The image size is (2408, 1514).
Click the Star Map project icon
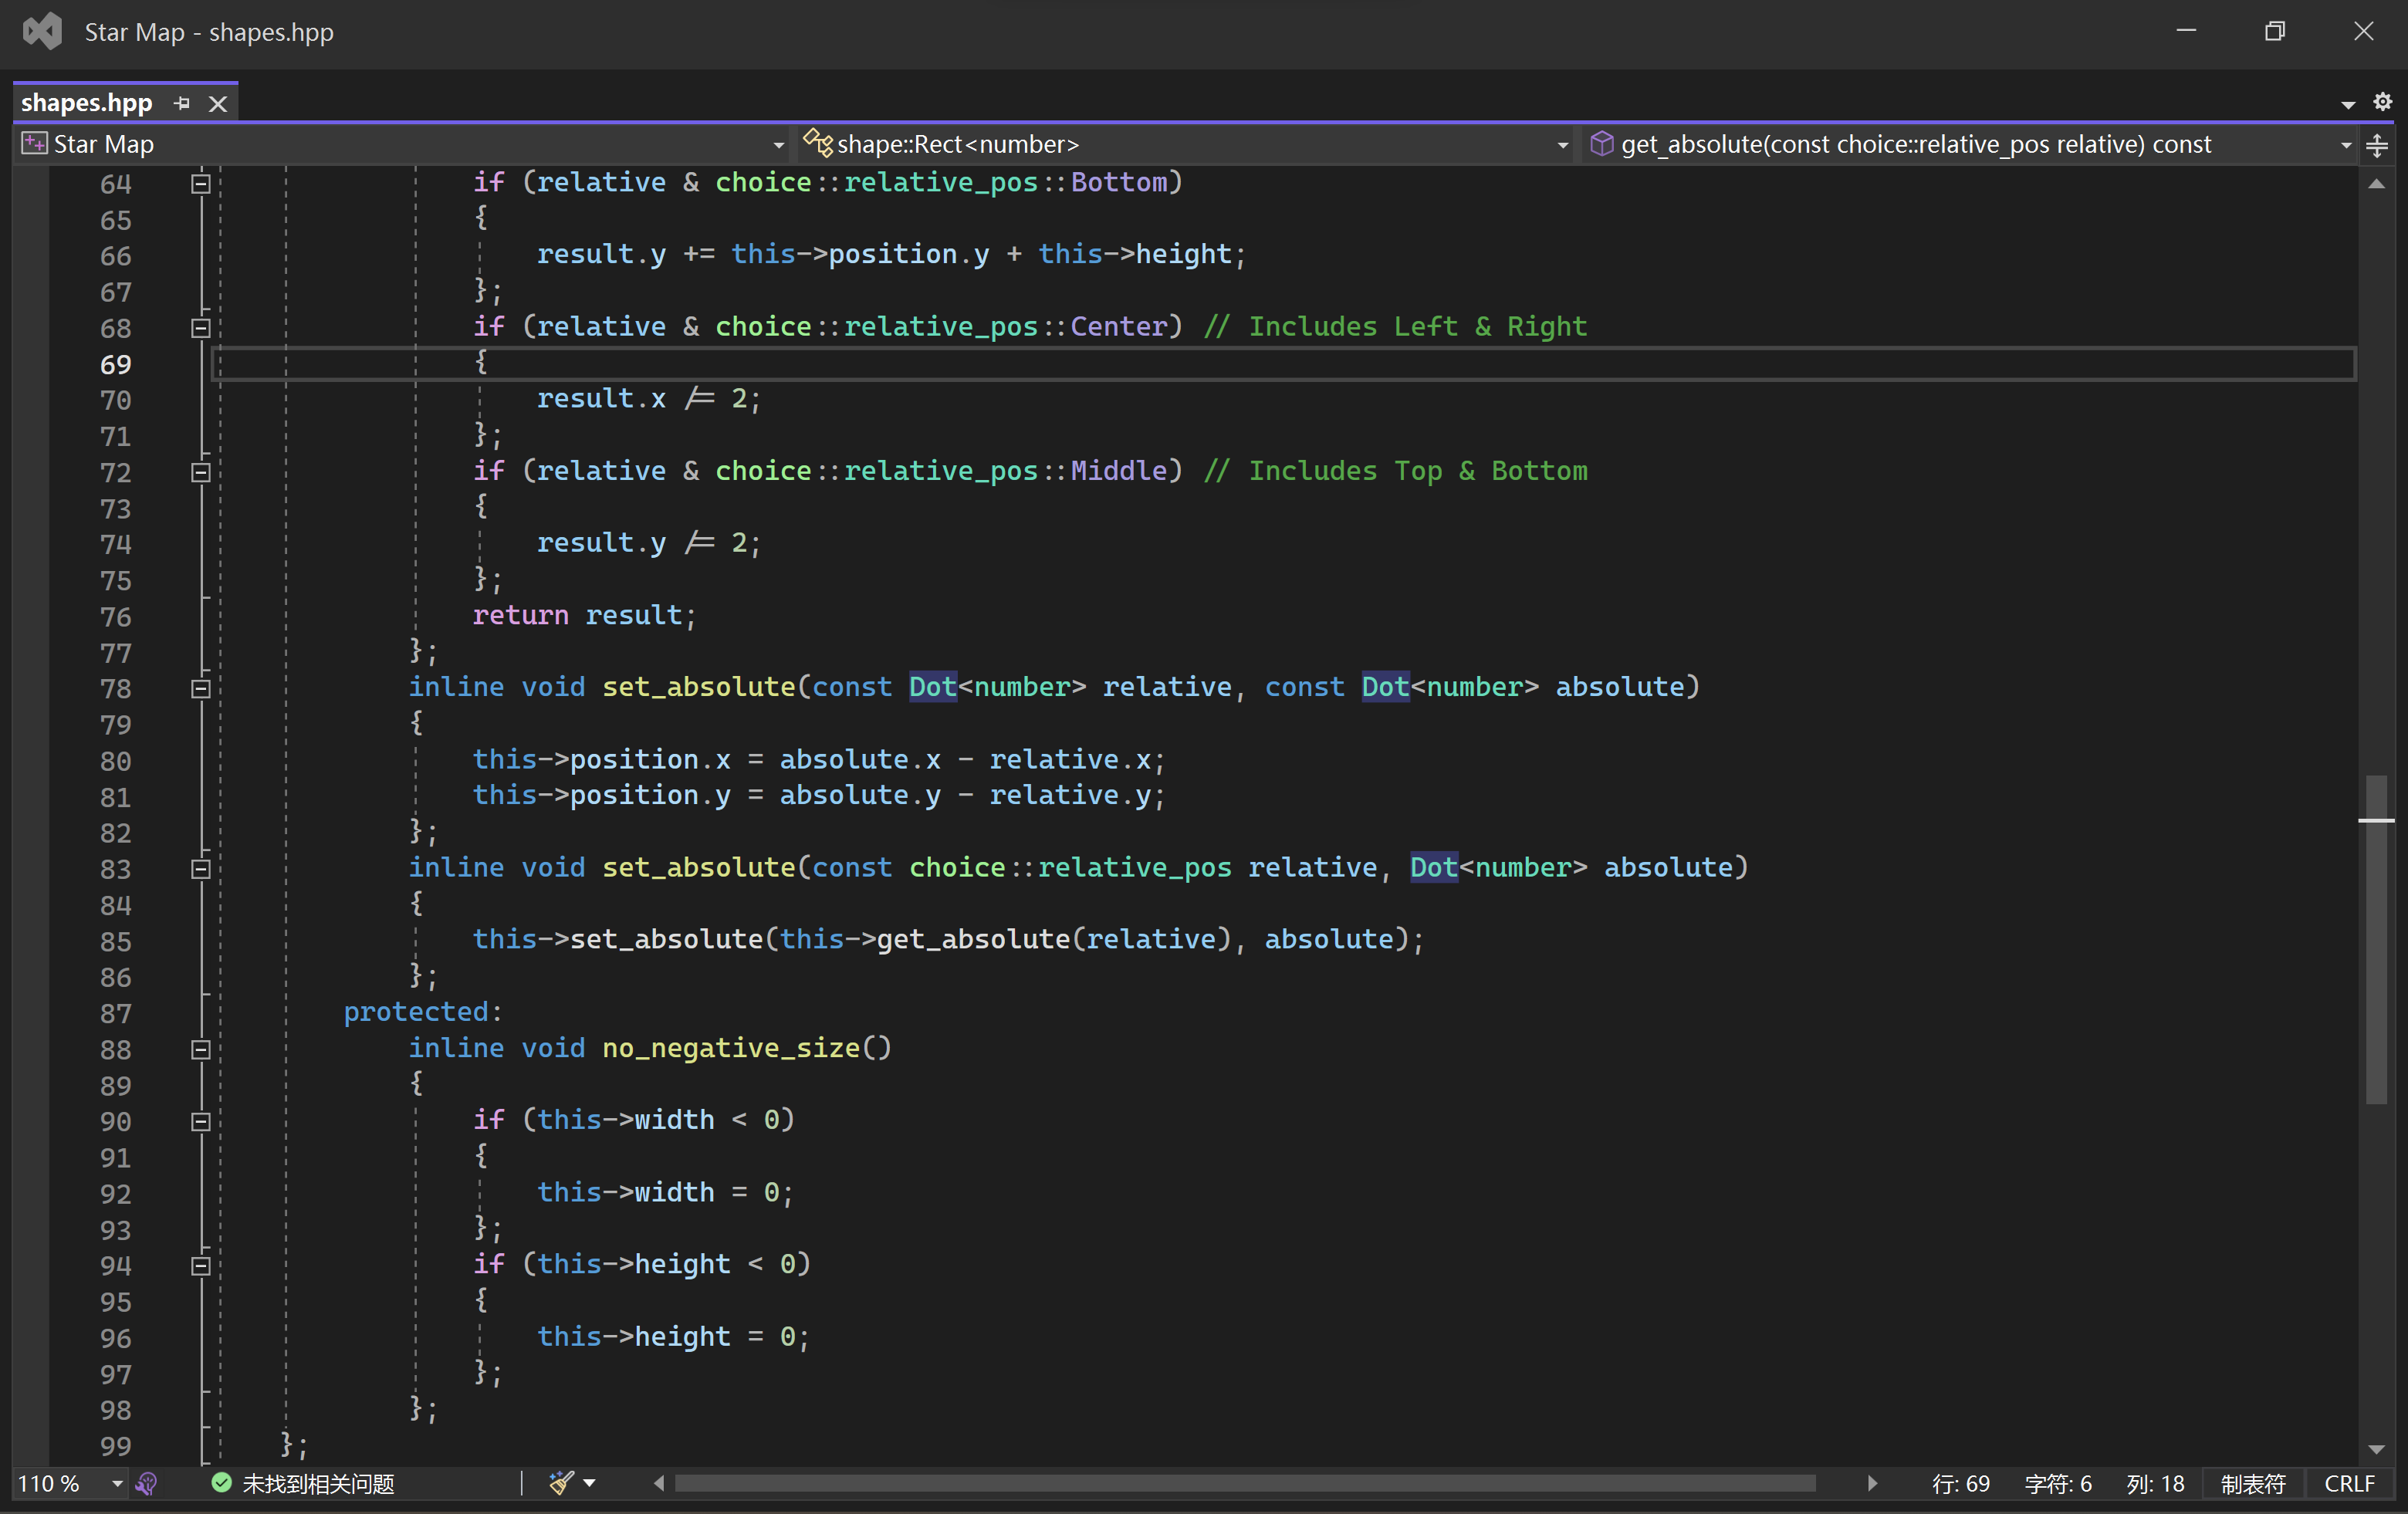tap(34, 144)
